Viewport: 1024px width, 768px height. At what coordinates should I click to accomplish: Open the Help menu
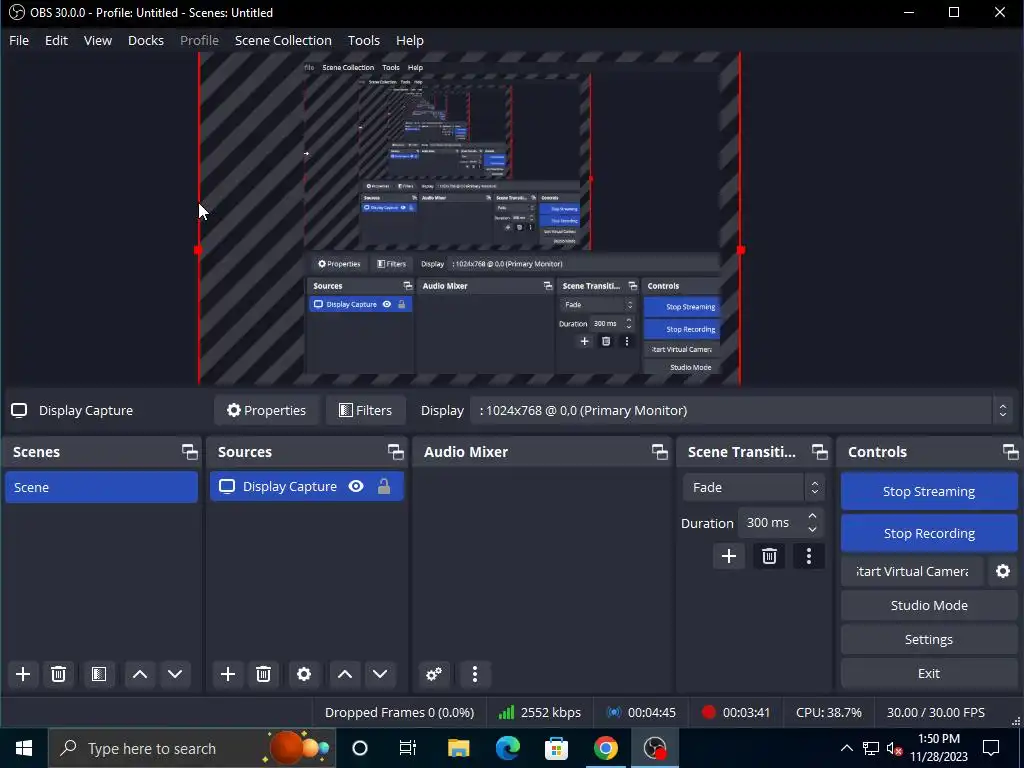(409, 40)
